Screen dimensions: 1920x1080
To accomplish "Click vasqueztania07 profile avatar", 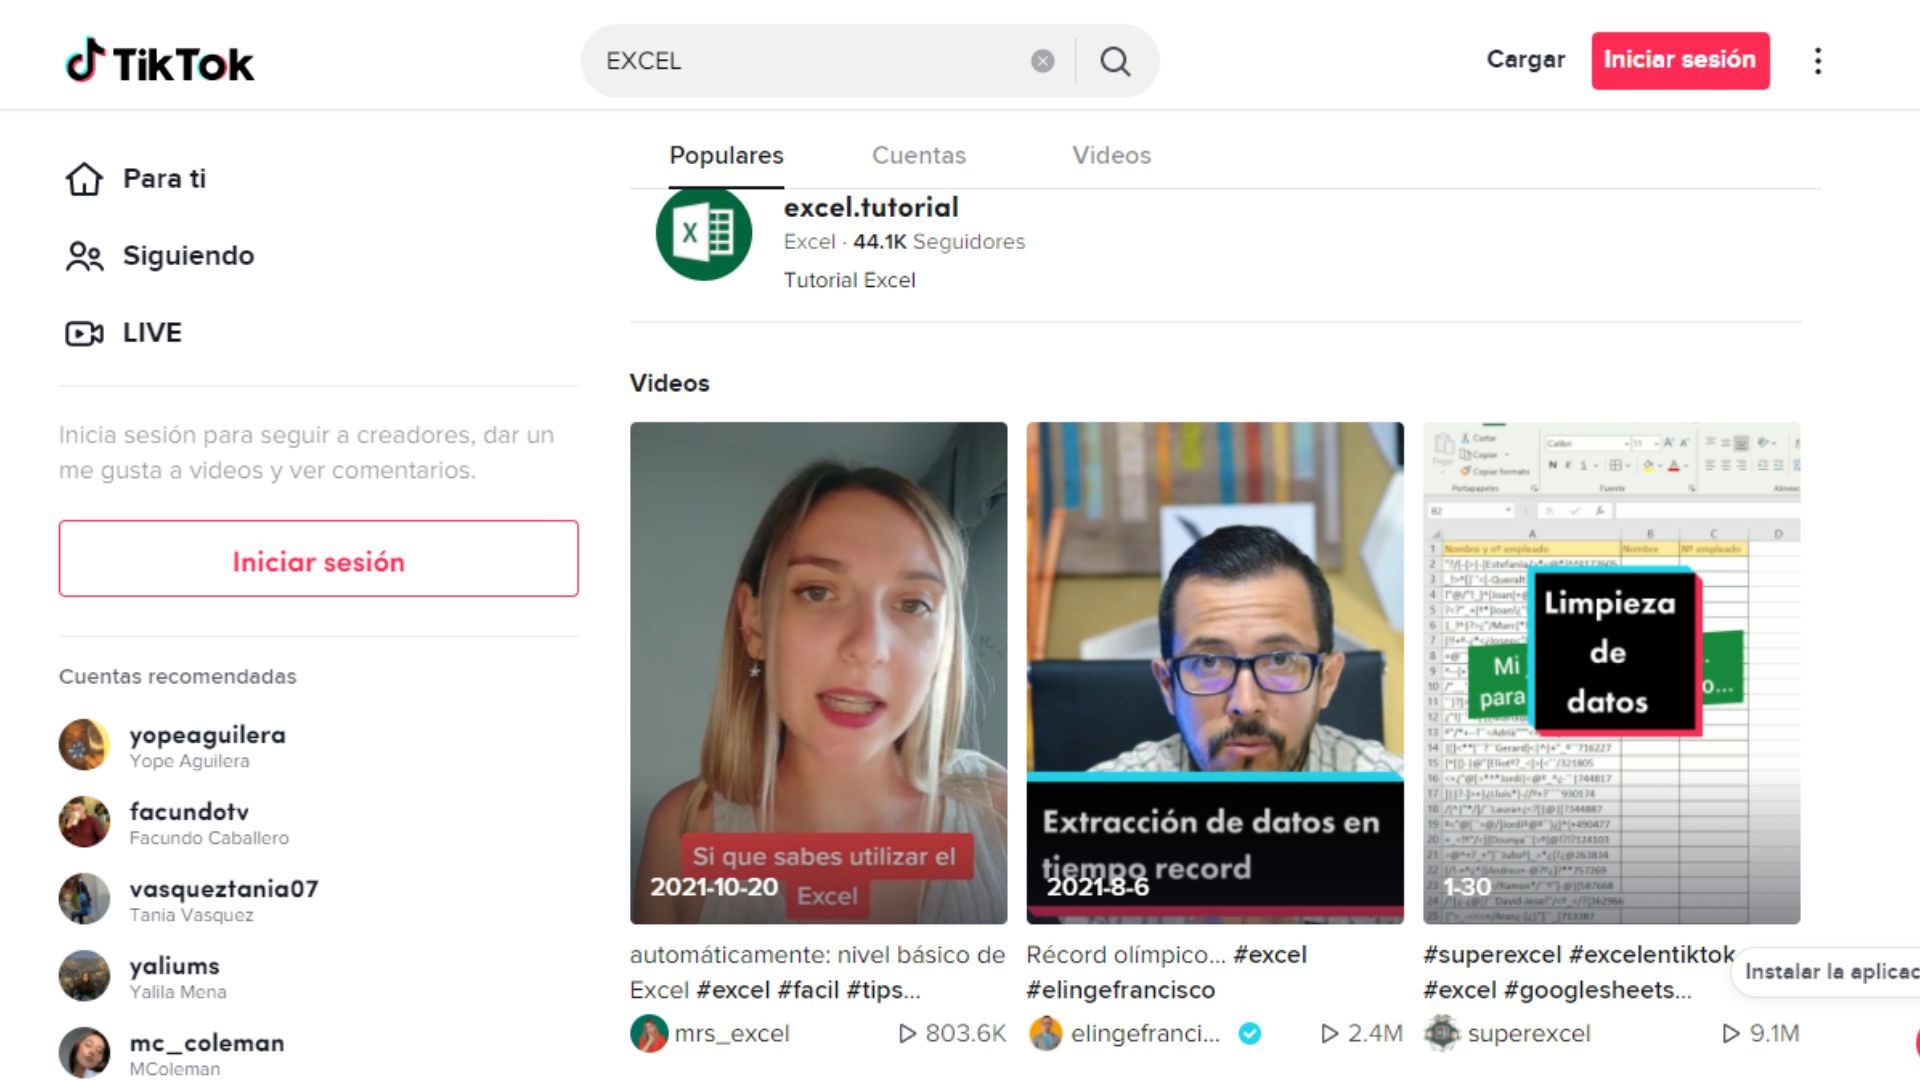I will (84, 899).
